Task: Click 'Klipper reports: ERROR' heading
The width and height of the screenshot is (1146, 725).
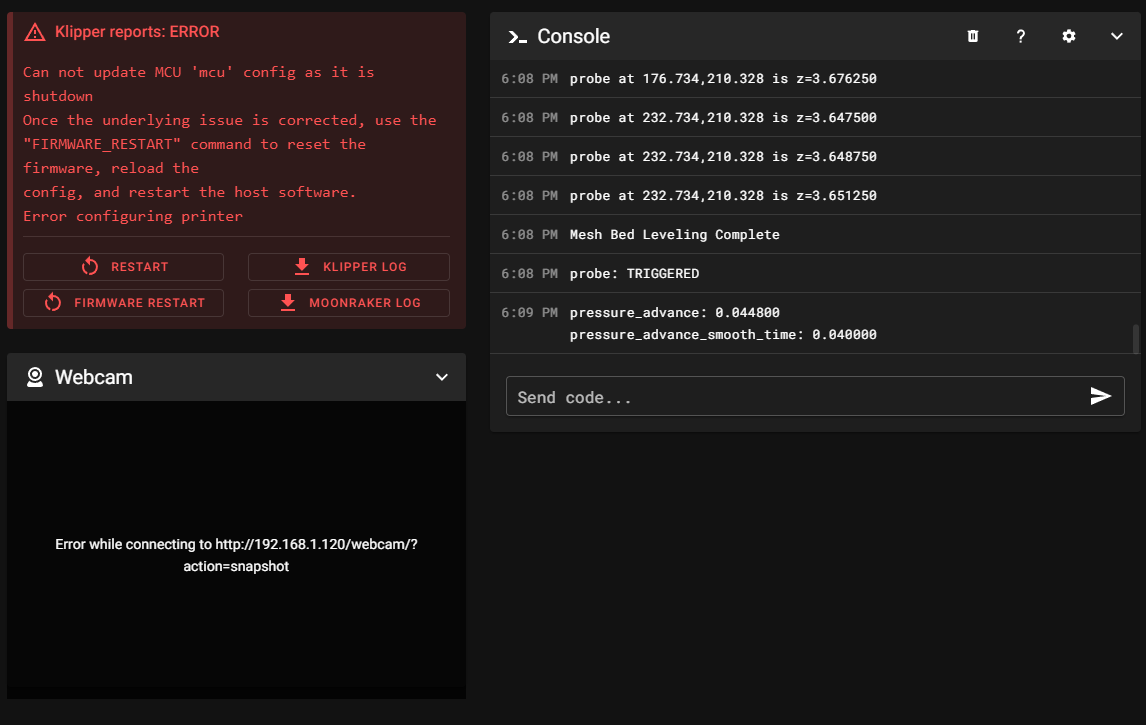Action: (137, 32)
